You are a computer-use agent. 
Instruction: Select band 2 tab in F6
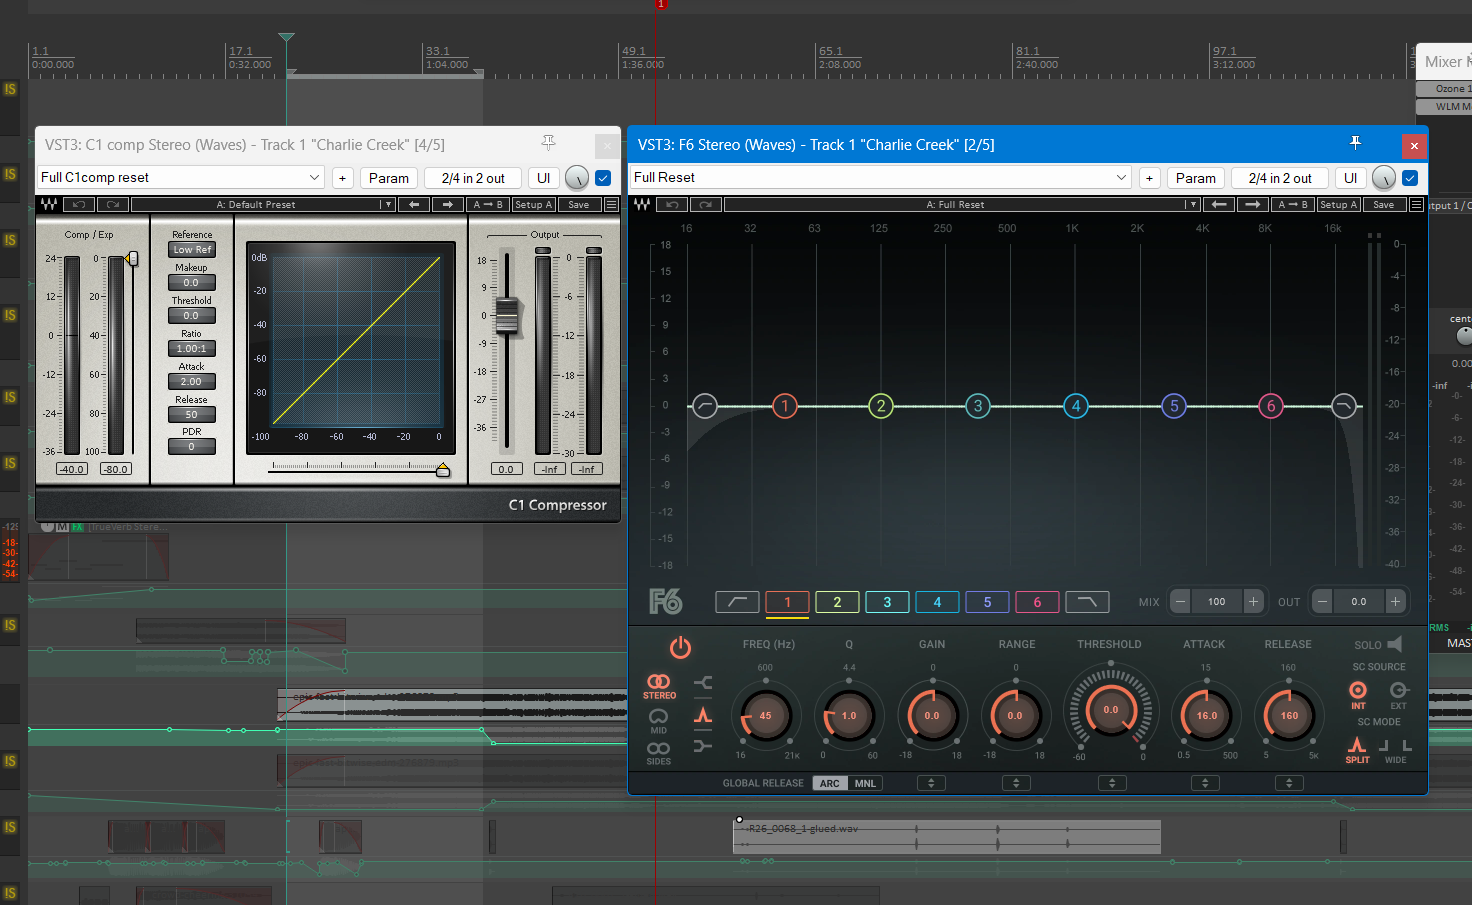pos(837,602)
